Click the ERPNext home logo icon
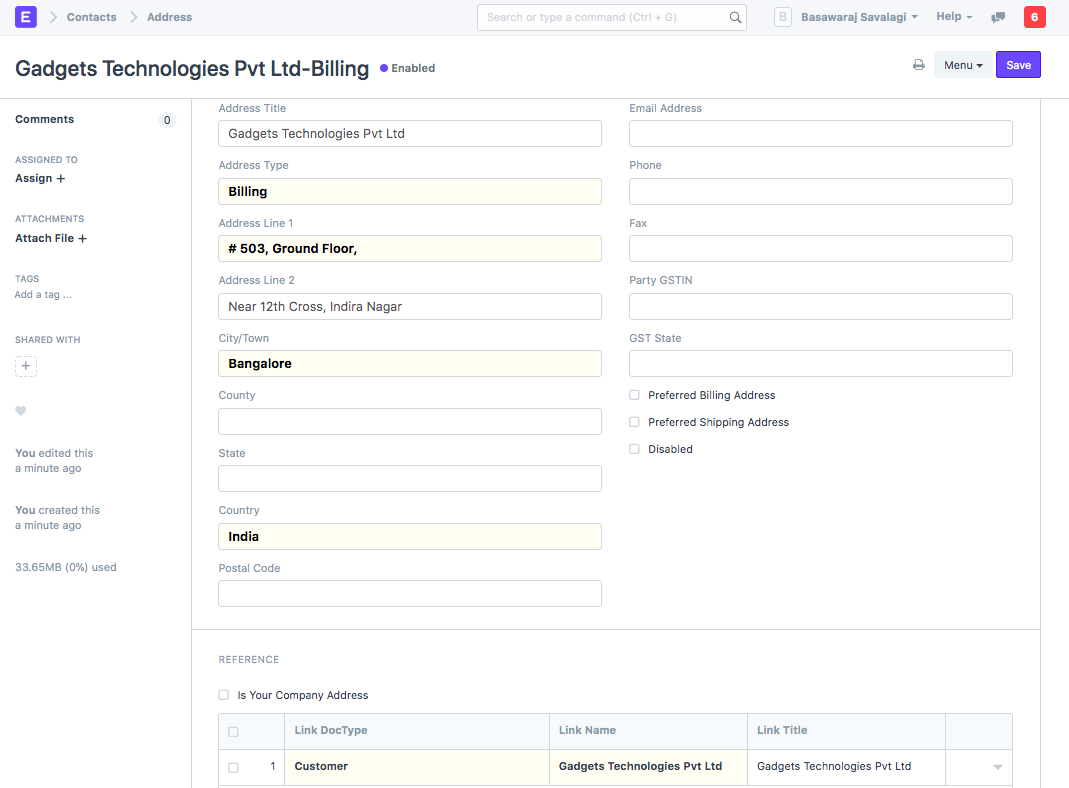Viewport: 1069px width, 788px height. click(26, 17)
